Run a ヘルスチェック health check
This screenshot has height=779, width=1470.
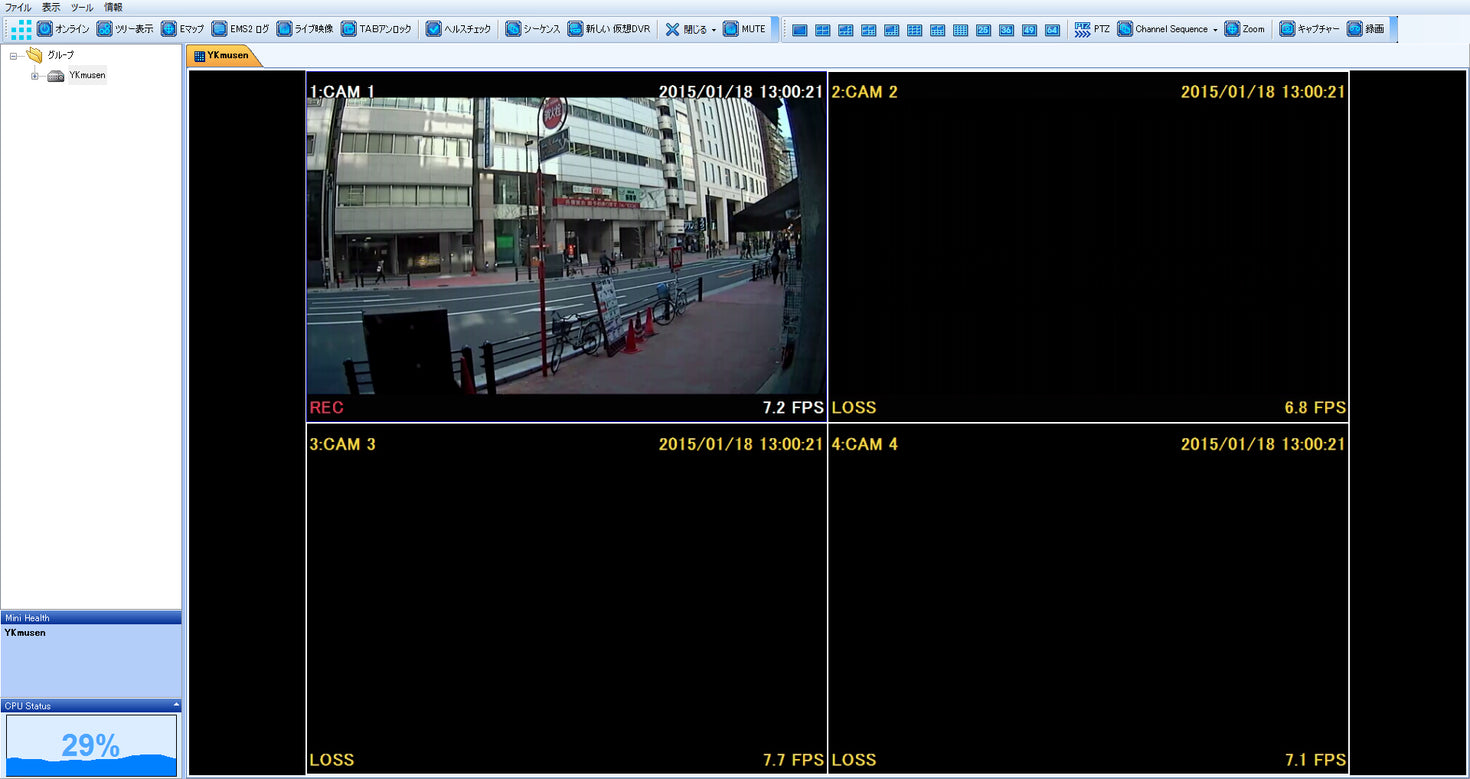tap(460, 29)
